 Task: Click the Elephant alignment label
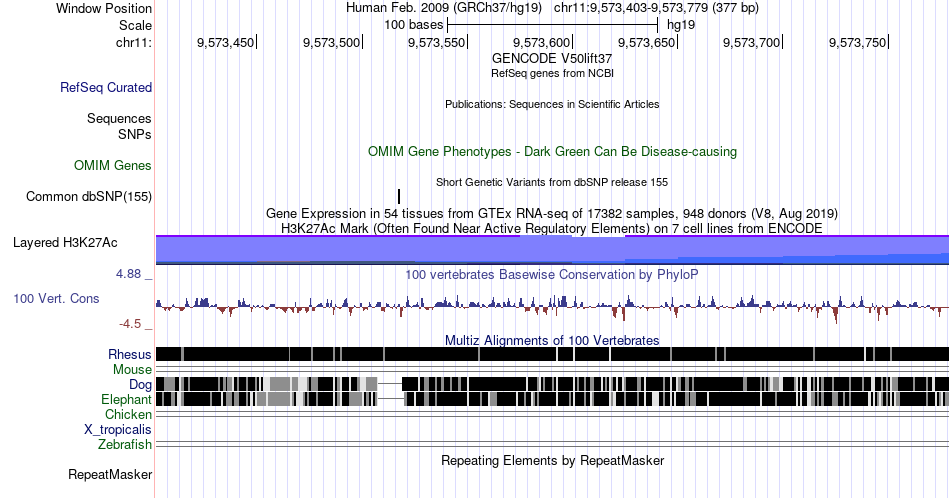click(126, 399)
